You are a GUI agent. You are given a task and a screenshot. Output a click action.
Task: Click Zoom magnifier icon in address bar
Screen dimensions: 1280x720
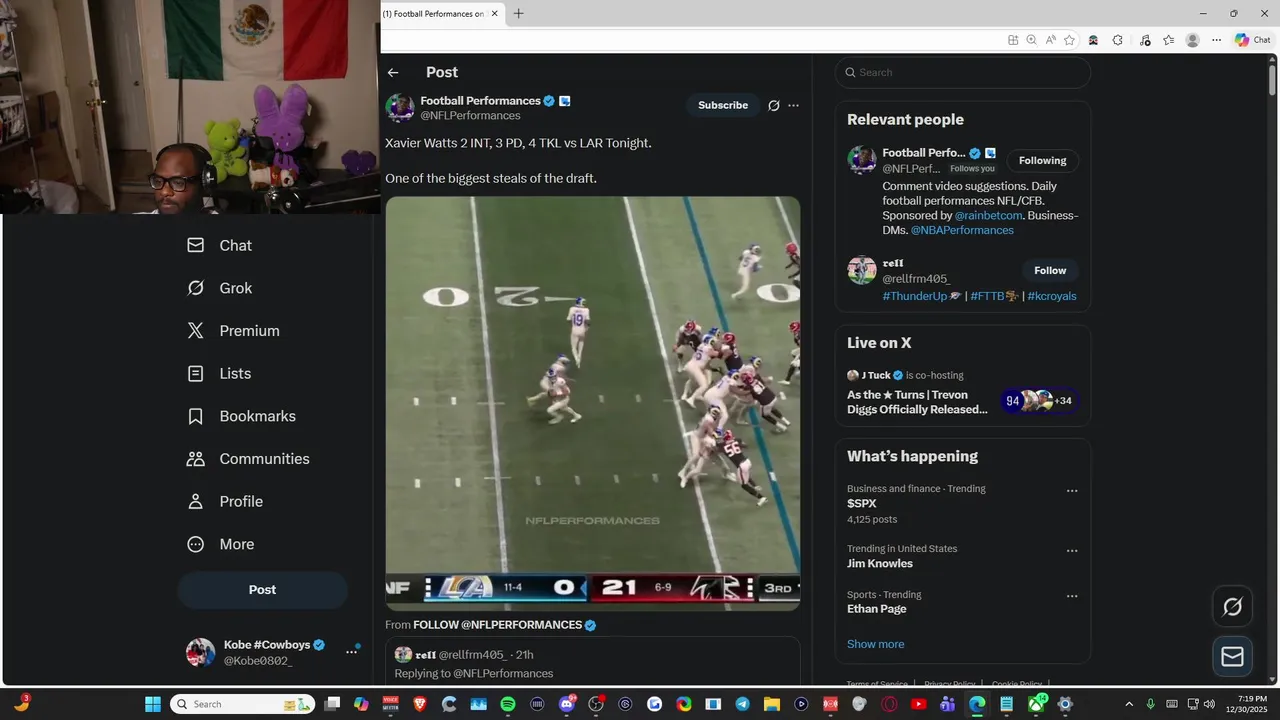tap(1031, 40)
